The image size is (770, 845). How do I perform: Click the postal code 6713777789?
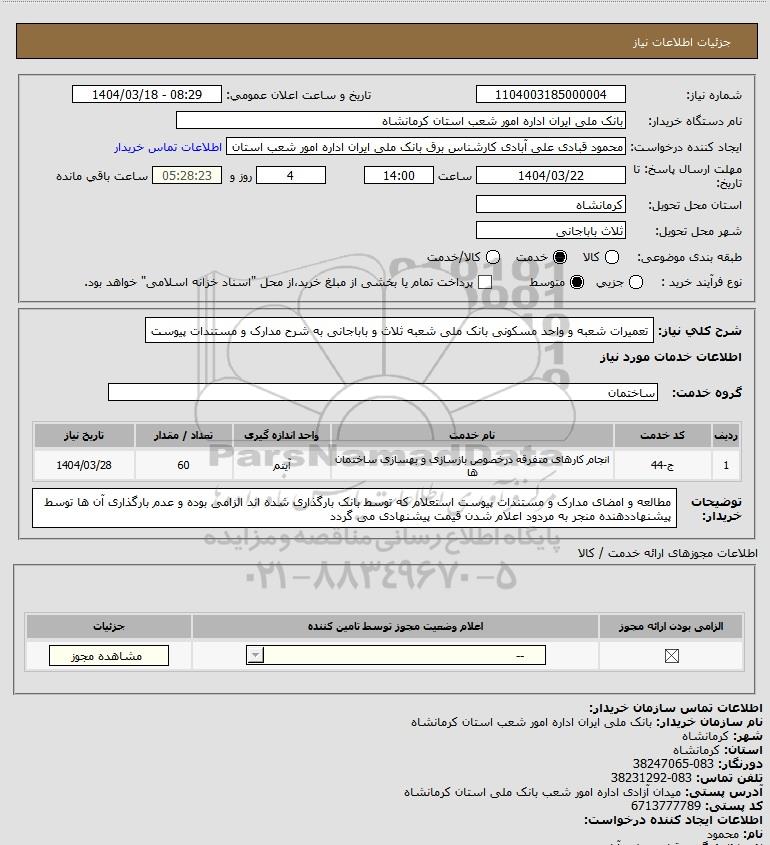tap(666, 806)
